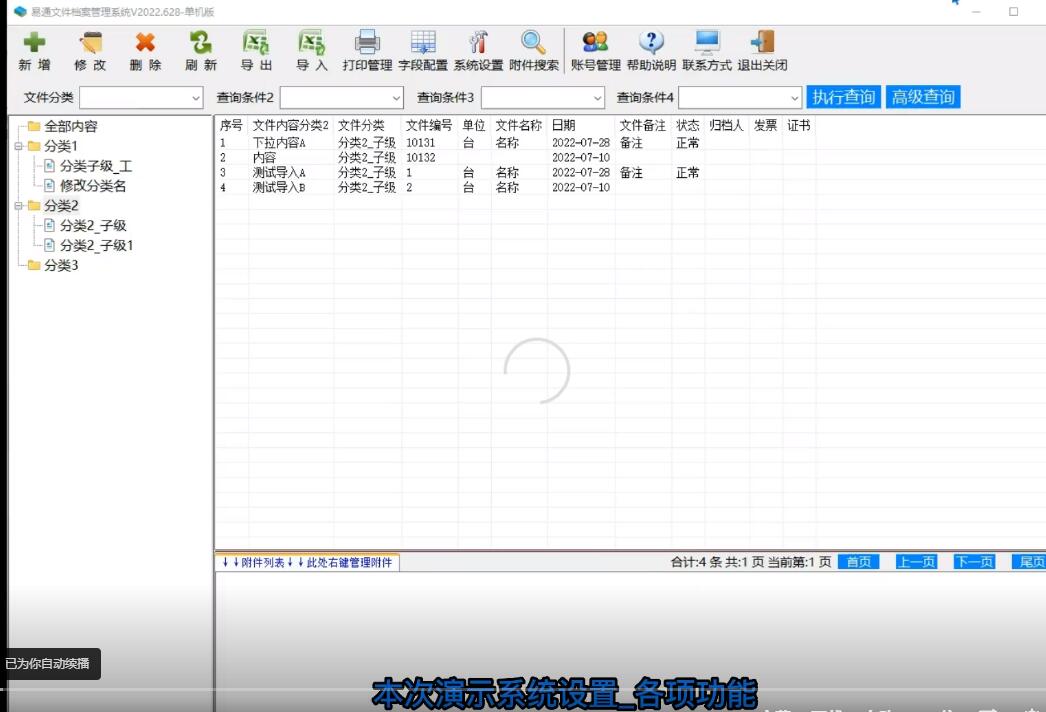Click the 文件编号 column header

coord(429,125)
